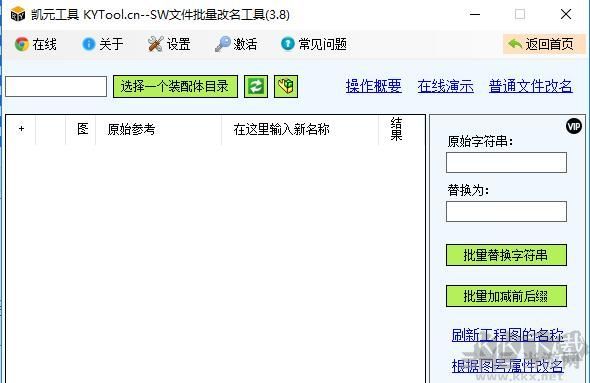590x383 pixels.
Task: Open the 关于 about menu
Action: [102, 44]
